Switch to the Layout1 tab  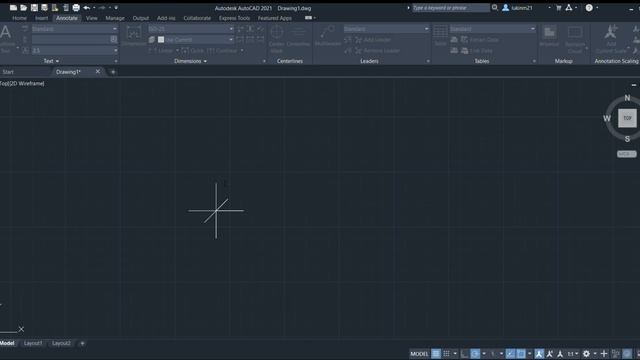[x=33, y=343]
